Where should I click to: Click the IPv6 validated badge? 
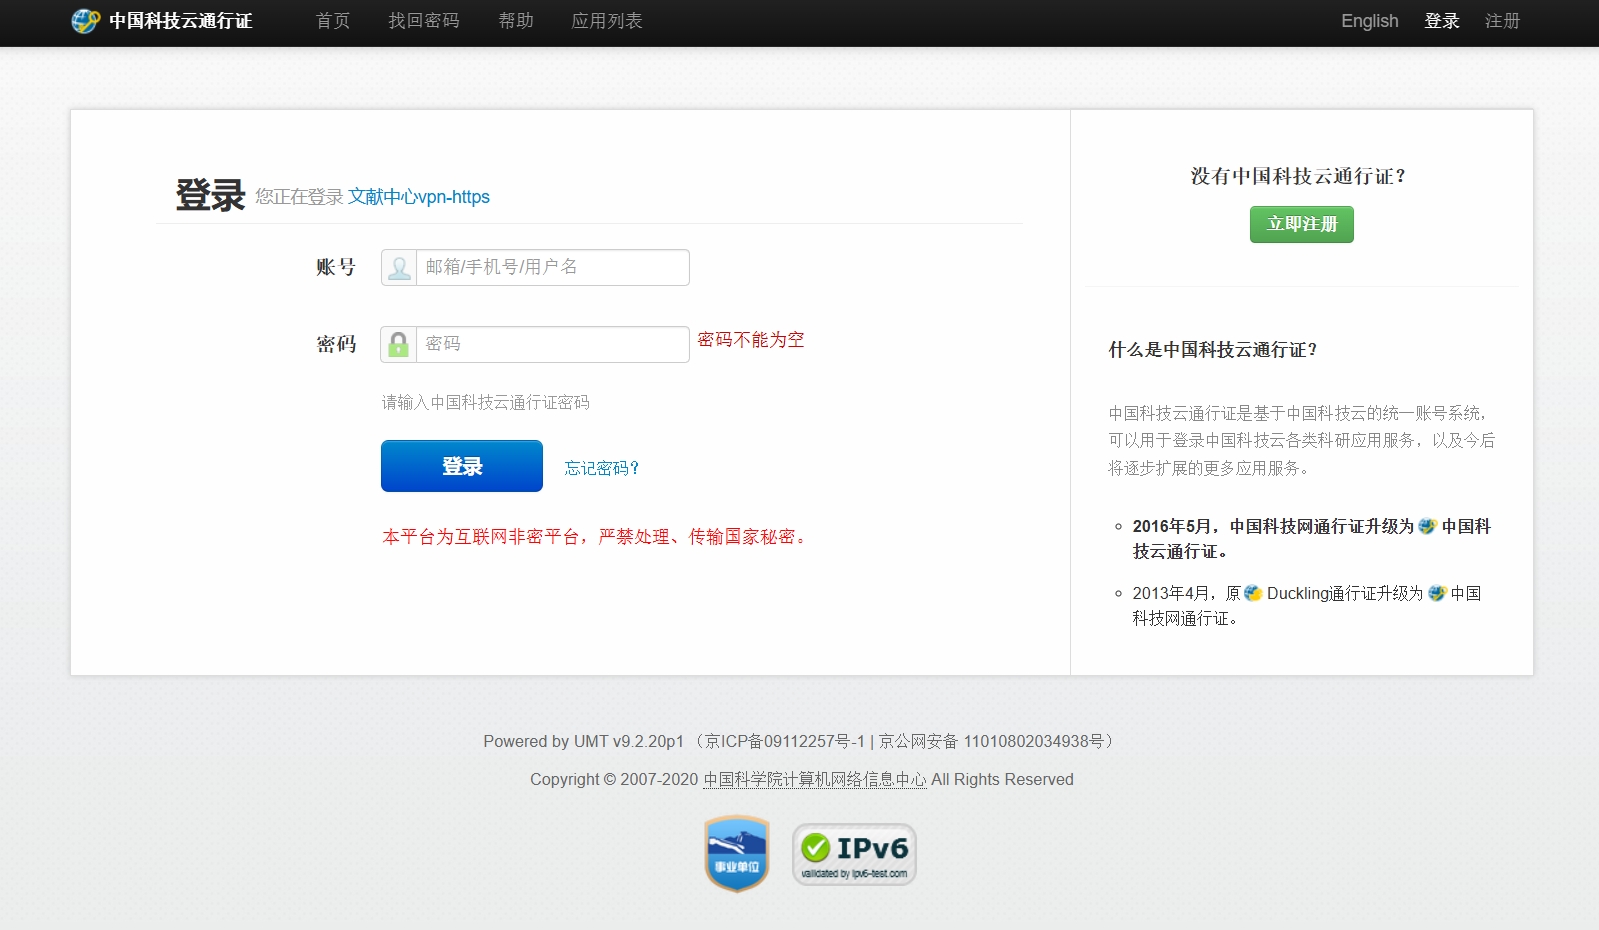pos(854,854)
